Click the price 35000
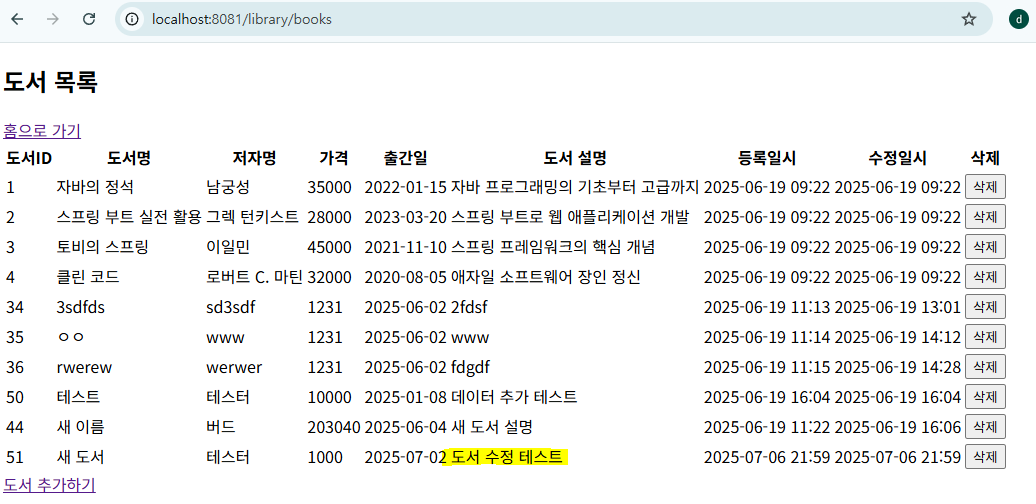Screen dimensions: 1036x504 [x=330, y=188]
